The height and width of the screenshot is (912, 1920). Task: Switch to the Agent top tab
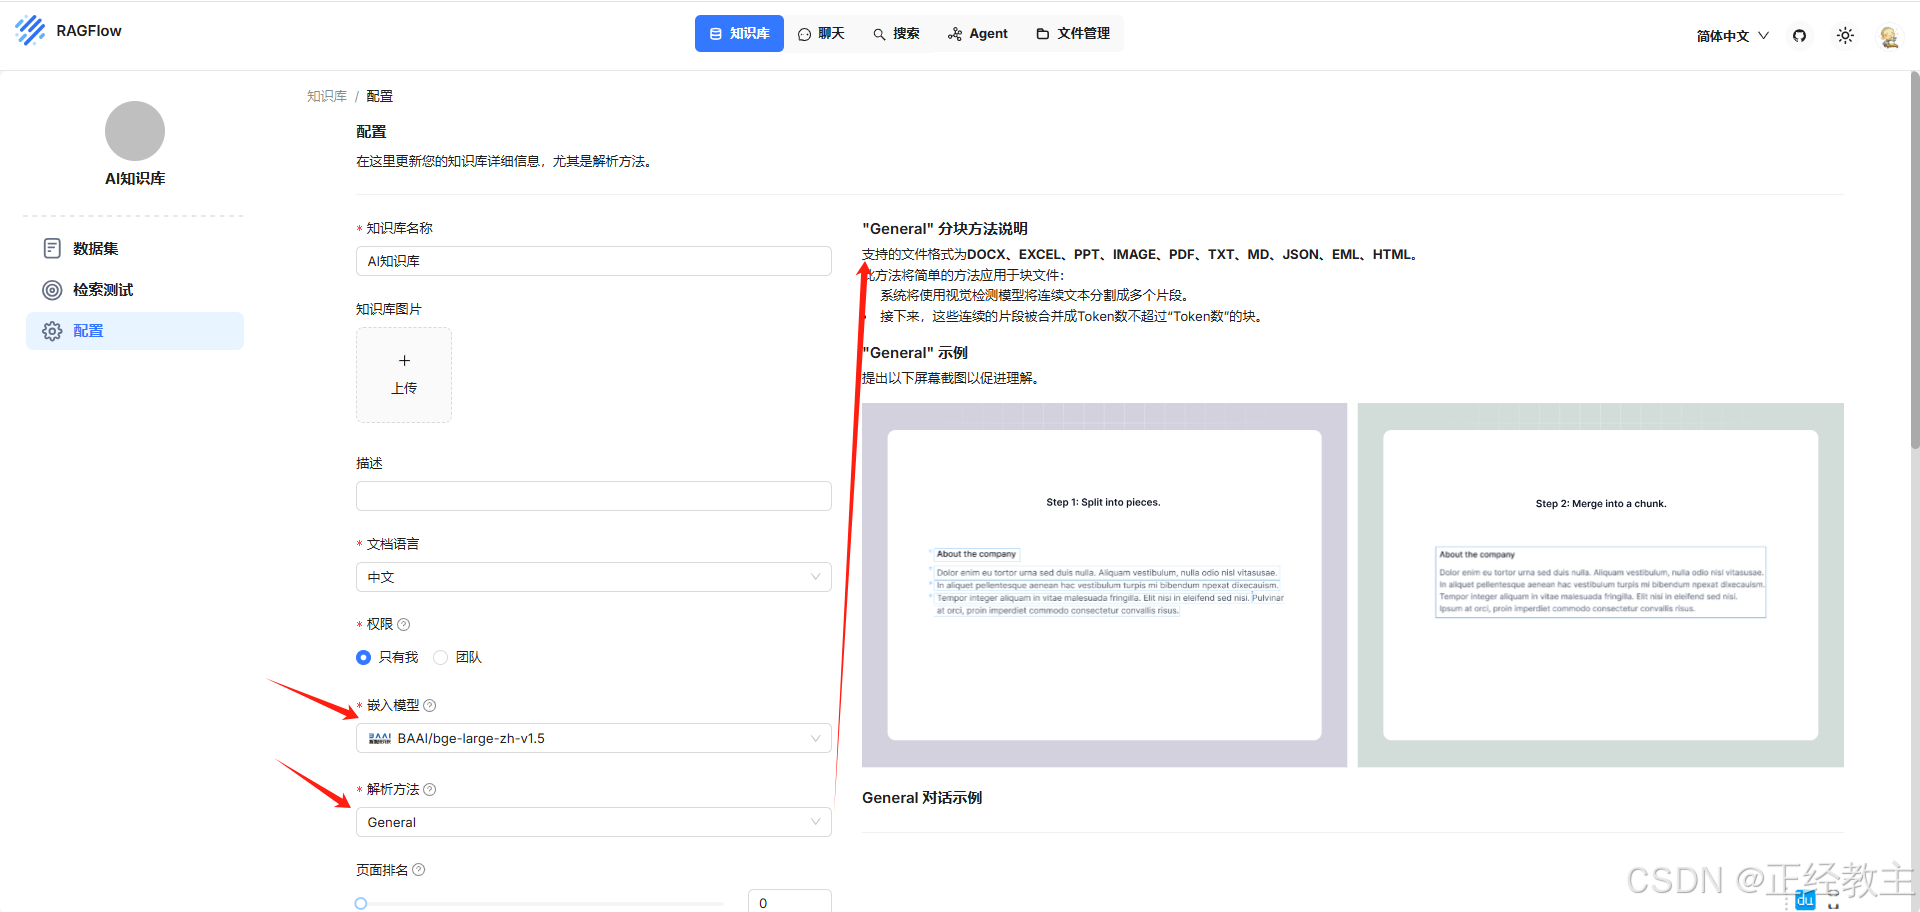(x=978, y=34)
